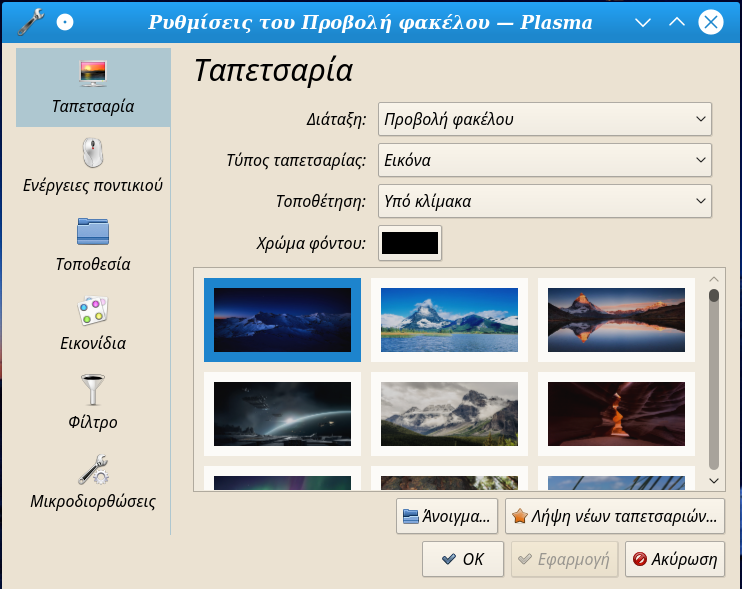Confirm with the OK button
The image size is (742, 589).
[x=463, y=559]
